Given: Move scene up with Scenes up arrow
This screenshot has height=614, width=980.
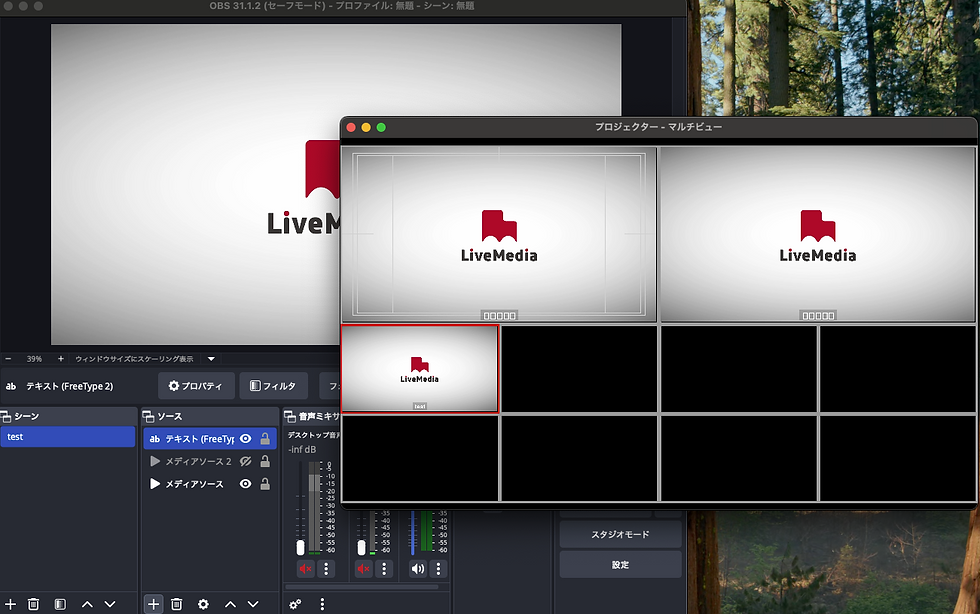Looking at the screenshot, I should click(x=88, y=604).
